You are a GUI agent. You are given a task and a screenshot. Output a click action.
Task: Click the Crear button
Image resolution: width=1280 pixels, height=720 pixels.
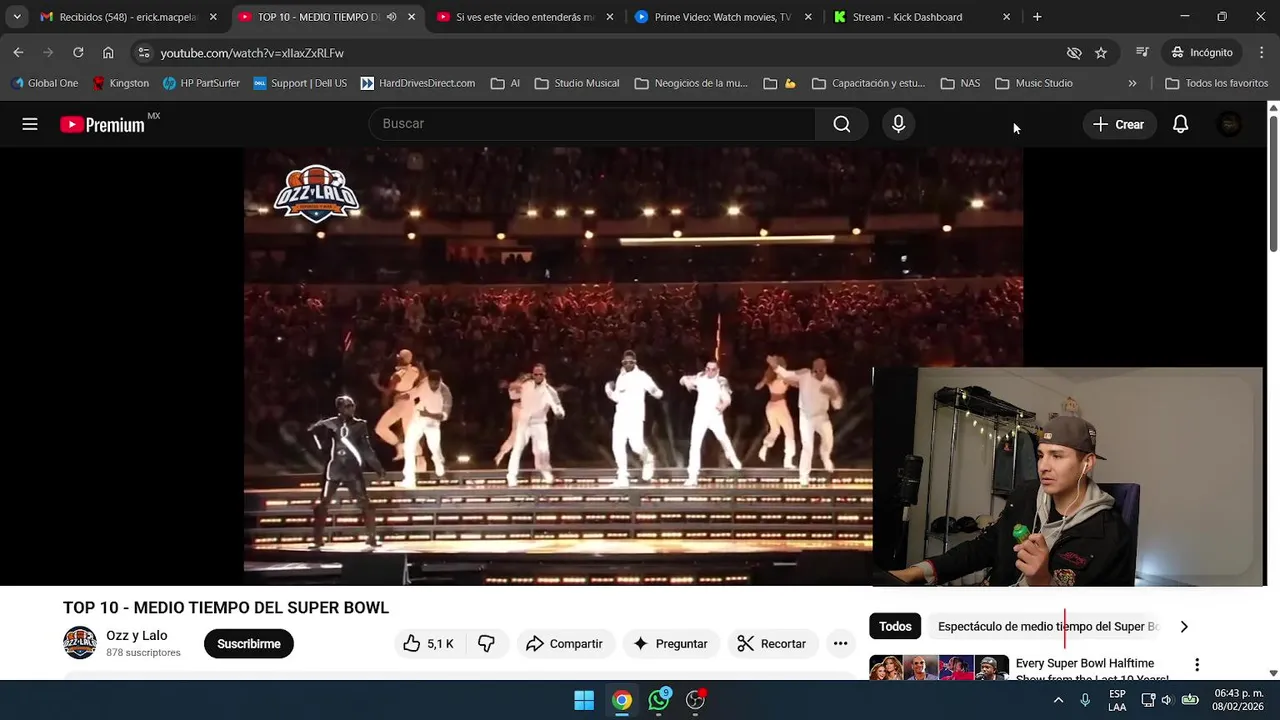click(x=1119, y=124)
